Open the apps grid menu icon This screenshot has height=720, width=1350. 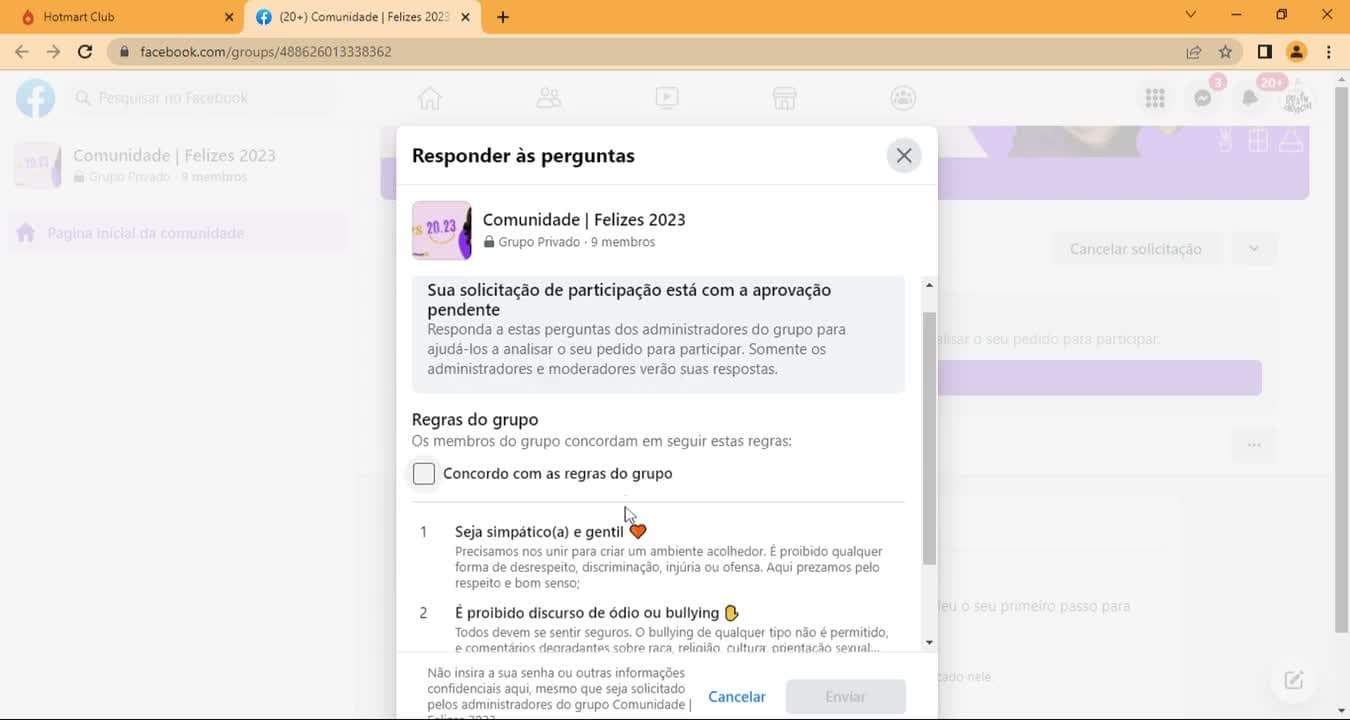pos(1155,98)
